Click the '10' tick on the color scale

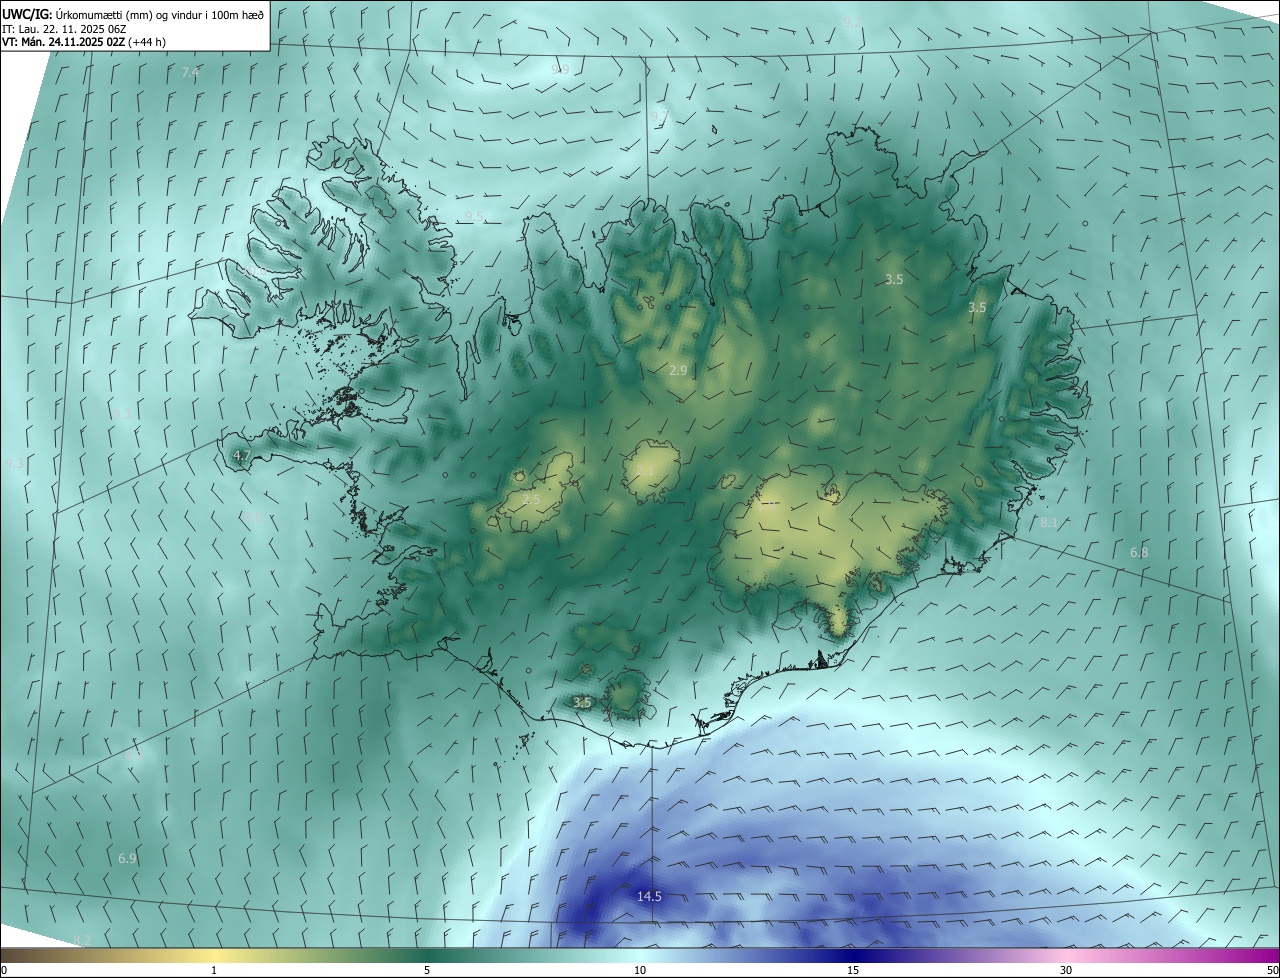[640, 970]
